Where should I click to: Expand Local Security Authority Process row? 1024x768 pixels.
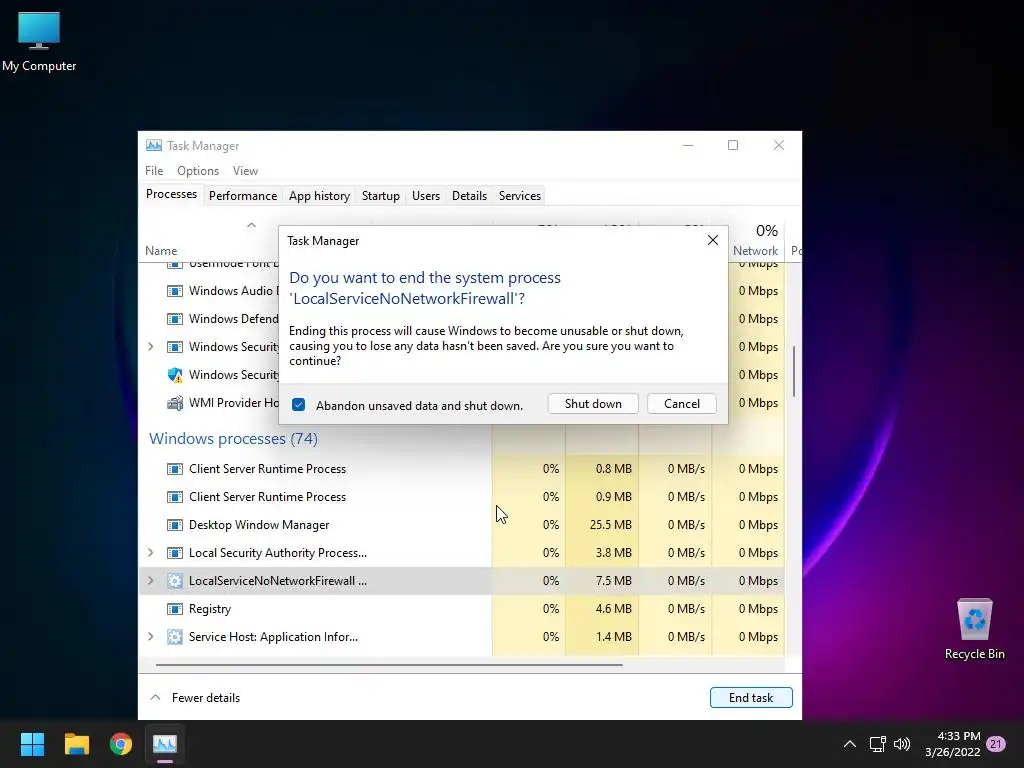tap(151, 553)
